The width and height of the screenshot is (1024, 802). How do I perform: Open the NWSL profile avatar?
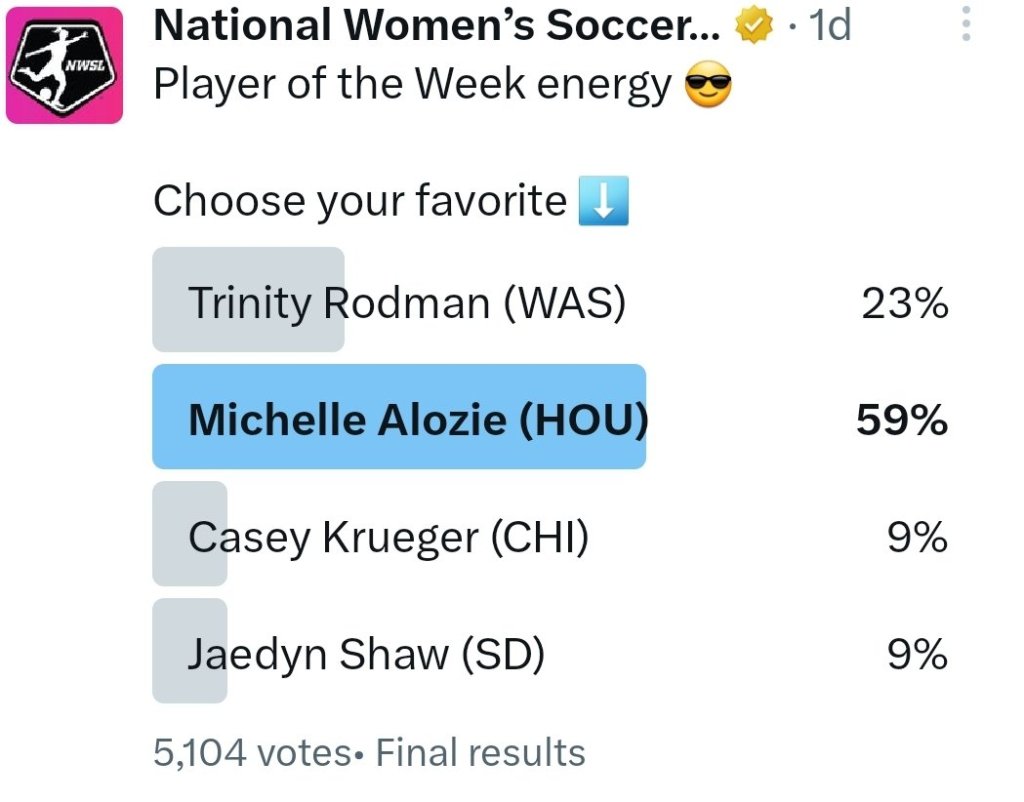point(64,65)
